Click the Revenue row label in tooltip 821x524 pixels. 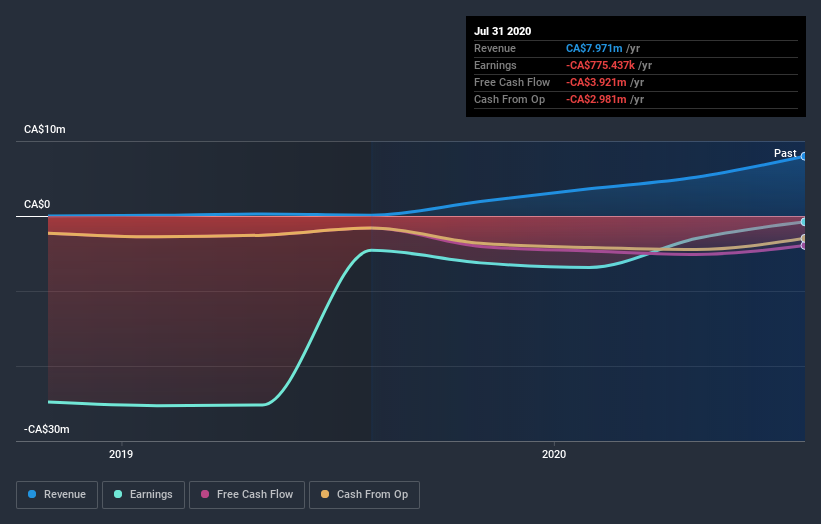[495, 48]
